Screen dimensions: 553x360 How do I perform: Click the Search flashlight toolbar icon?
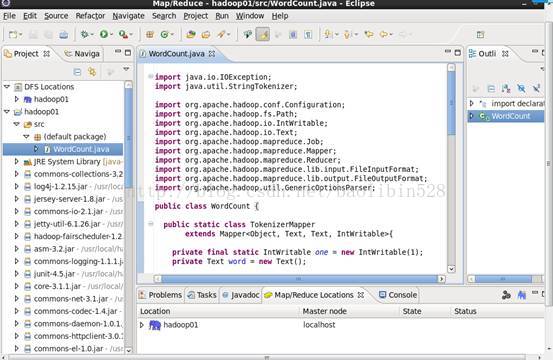click(221, 35)
